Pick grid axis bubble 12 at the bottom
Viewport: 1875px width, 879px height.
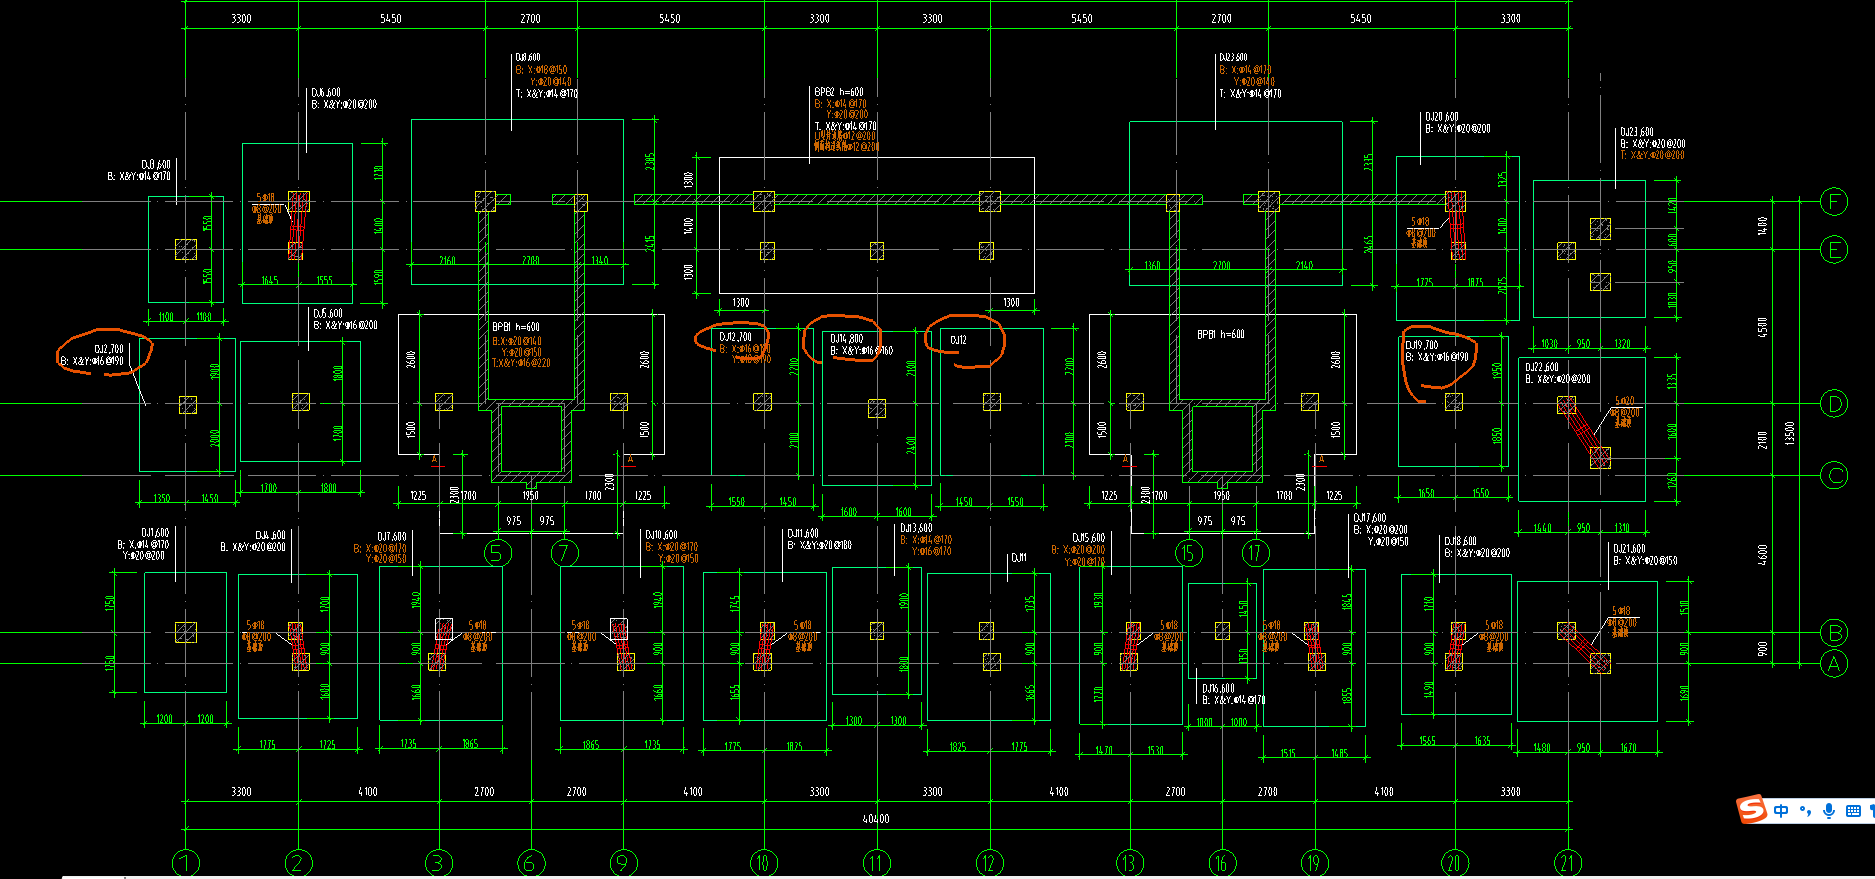[989, 863]
